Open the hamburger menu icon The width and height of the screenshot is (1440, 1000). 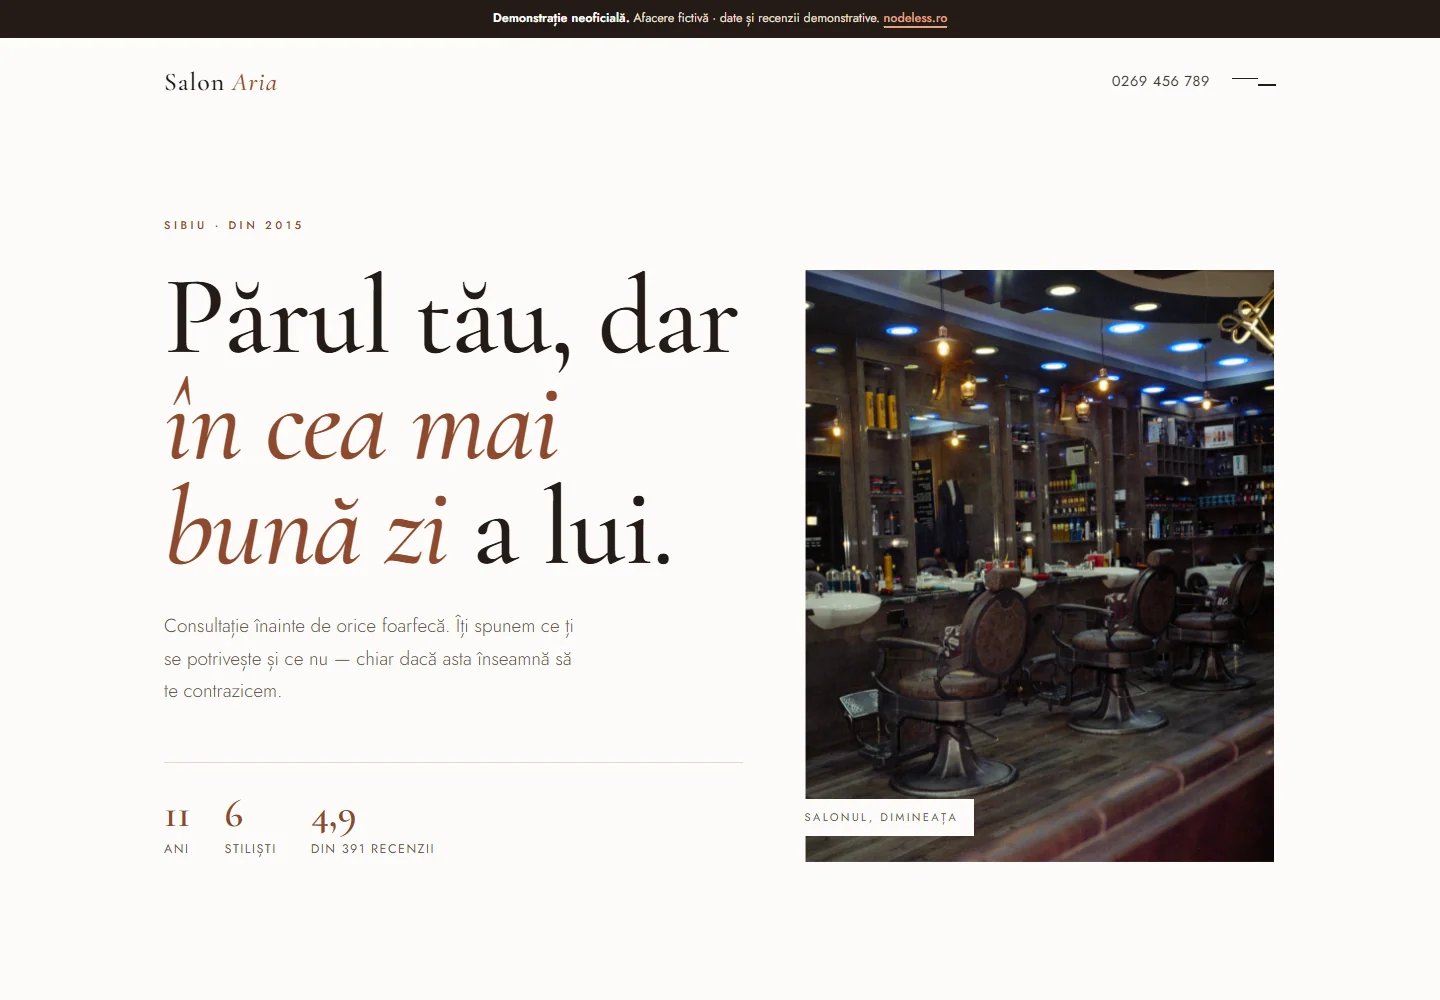pos(1254,81)
